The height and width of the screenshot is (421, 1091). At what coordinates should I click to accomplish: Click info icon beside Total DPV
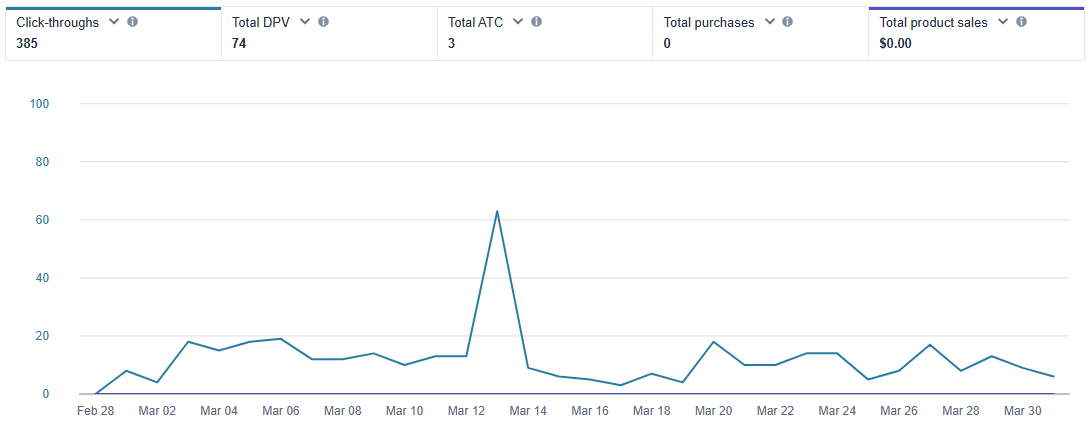(x=323, y=22)
